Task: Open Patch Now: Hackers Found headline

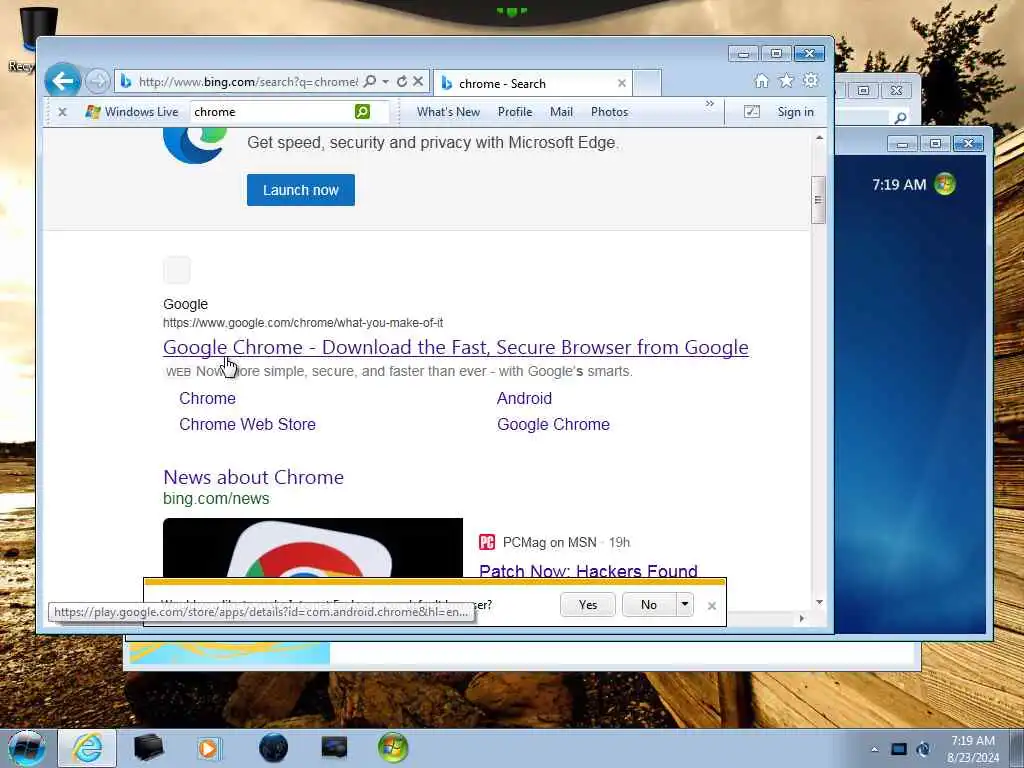Action: click(x=588, y=570)
